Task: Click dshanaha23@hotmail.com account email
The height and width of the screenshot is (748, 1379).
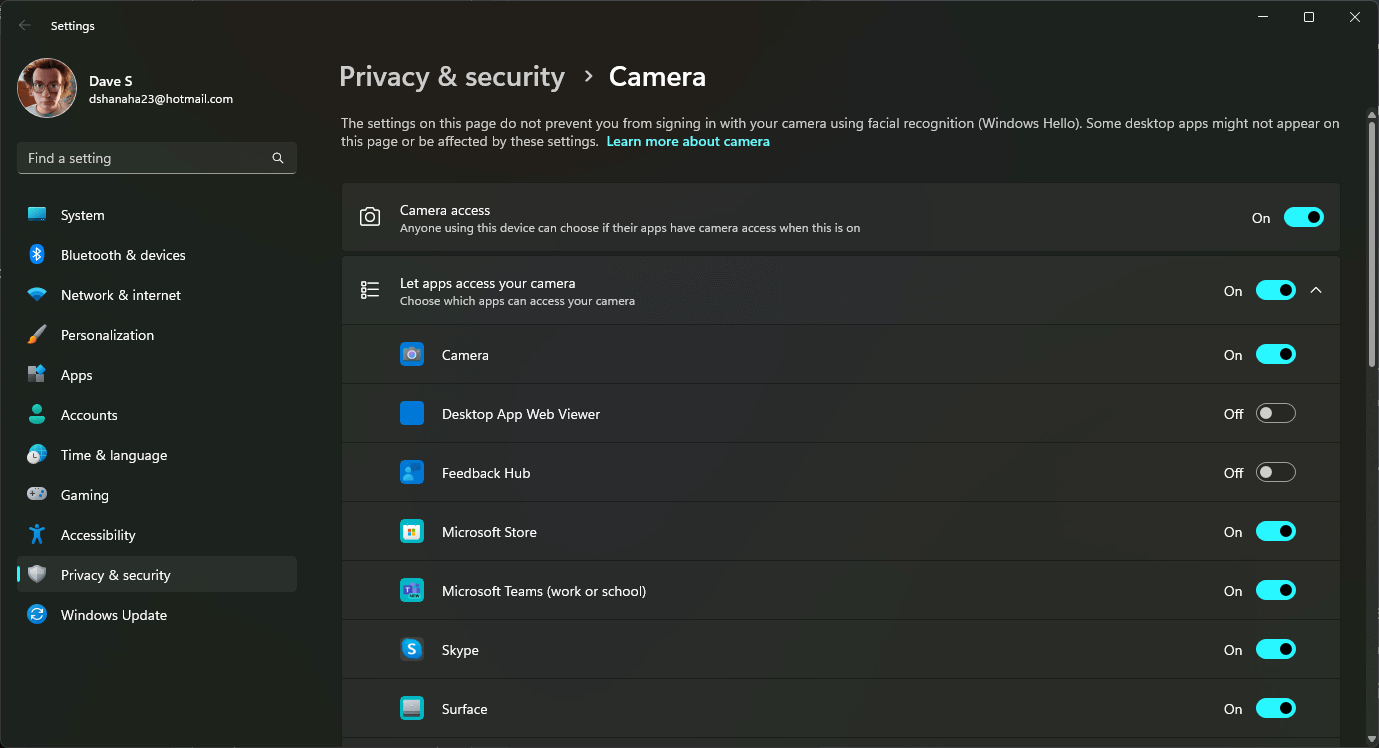Action: (160, 99)
